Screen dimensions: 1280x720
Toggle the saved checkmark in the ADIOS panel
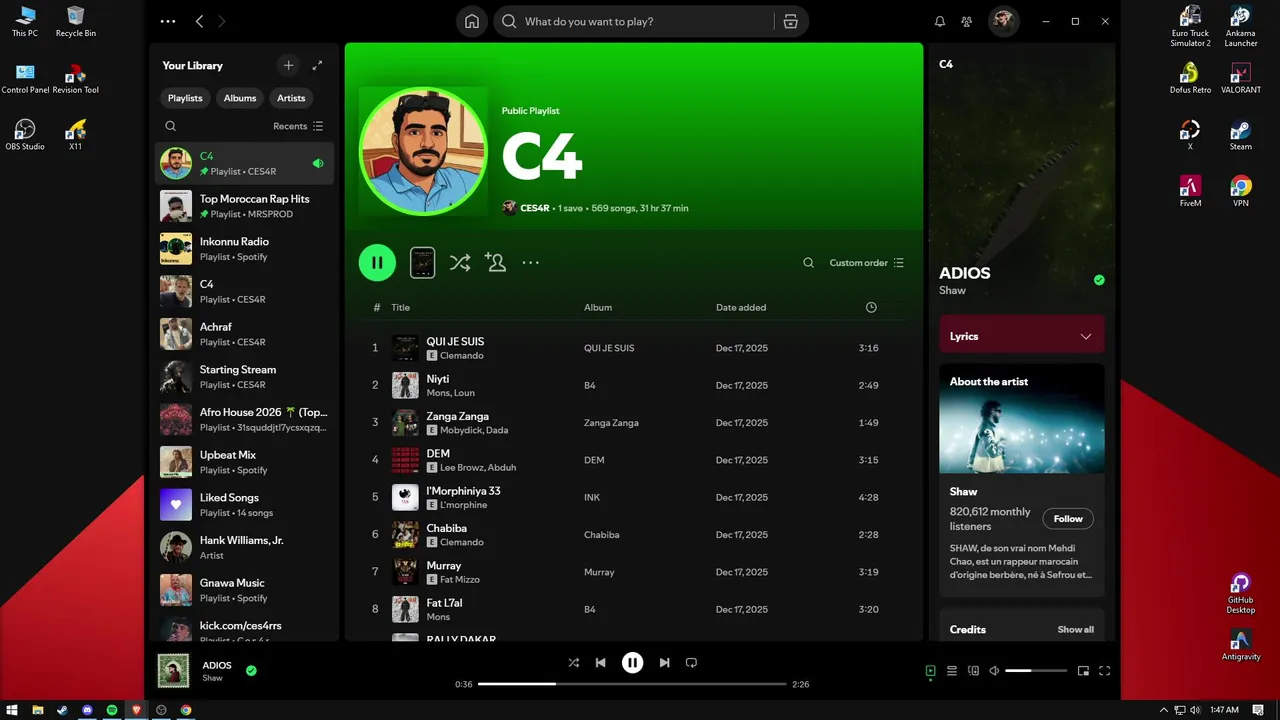(x=1099, y=280)
